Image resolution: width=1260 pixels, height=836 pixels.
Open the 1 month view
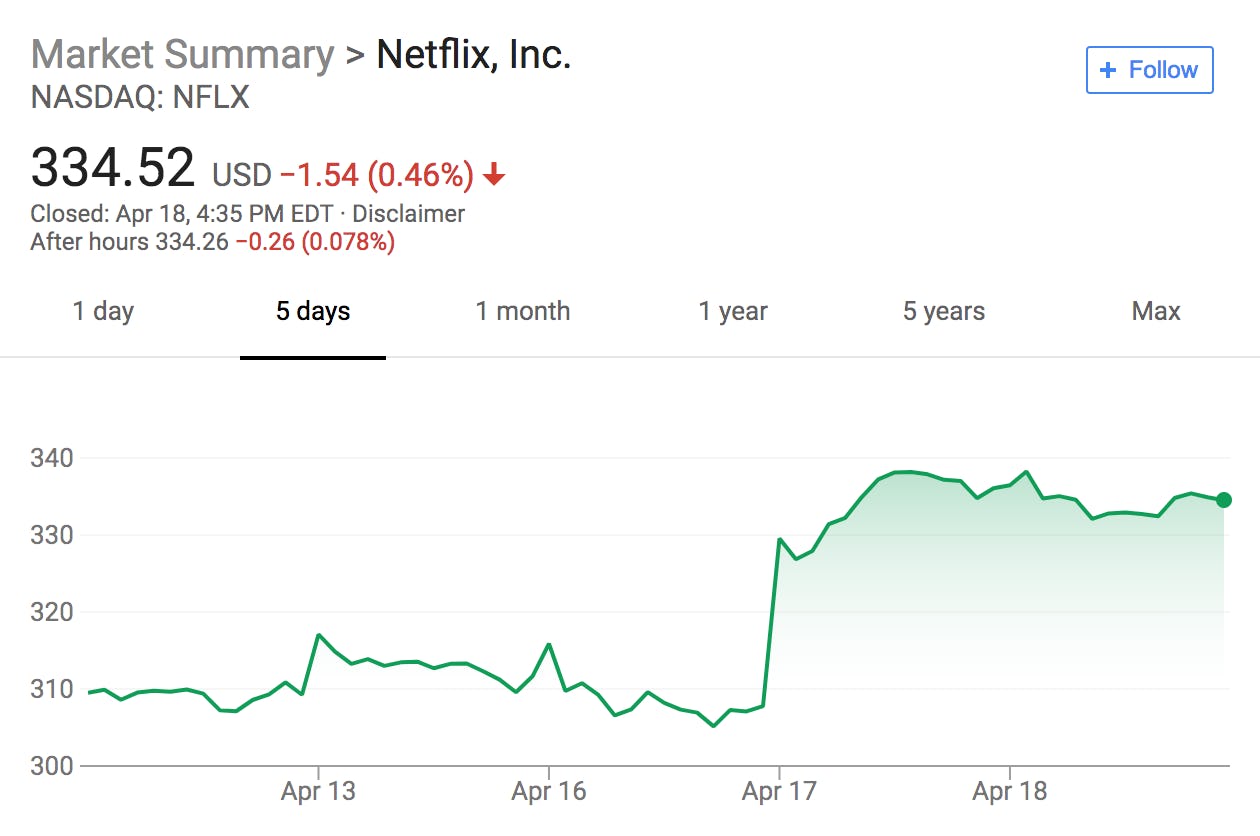pyautogui.click(x=523, y=311)
